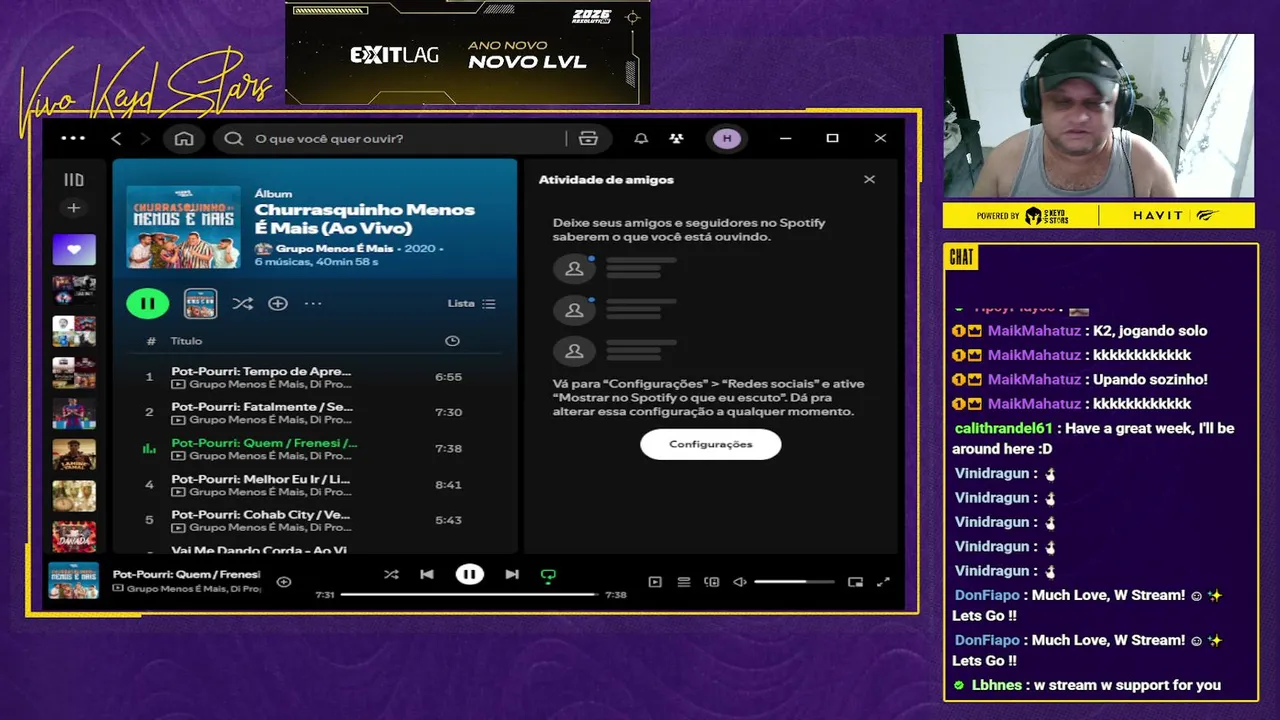The height and width of the screenshot is (720, 1280).
Task: Pause playback in bottom player bar
Action: tap(469, 575)
